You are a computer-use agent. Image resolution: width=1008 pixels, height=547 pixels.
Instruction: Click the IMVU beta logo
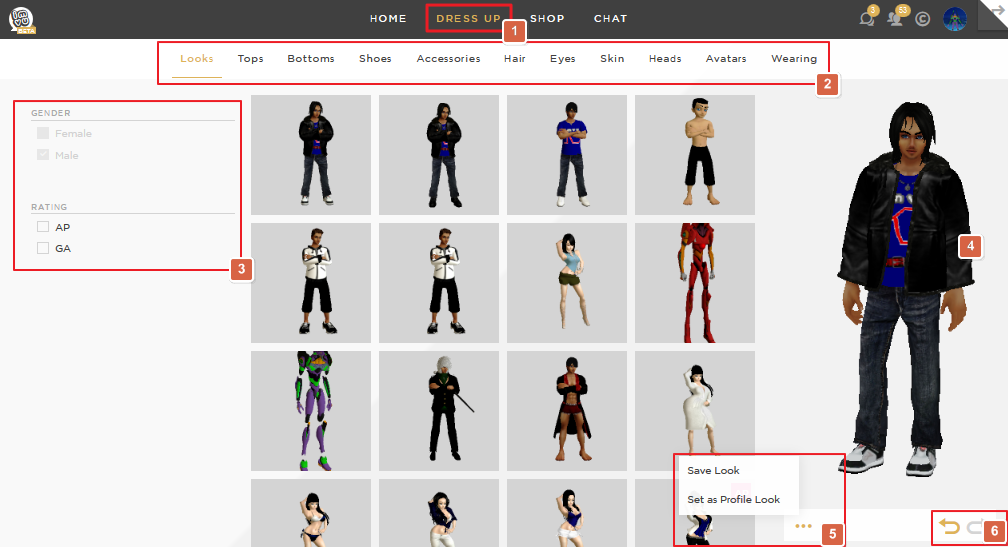(21, 19)
